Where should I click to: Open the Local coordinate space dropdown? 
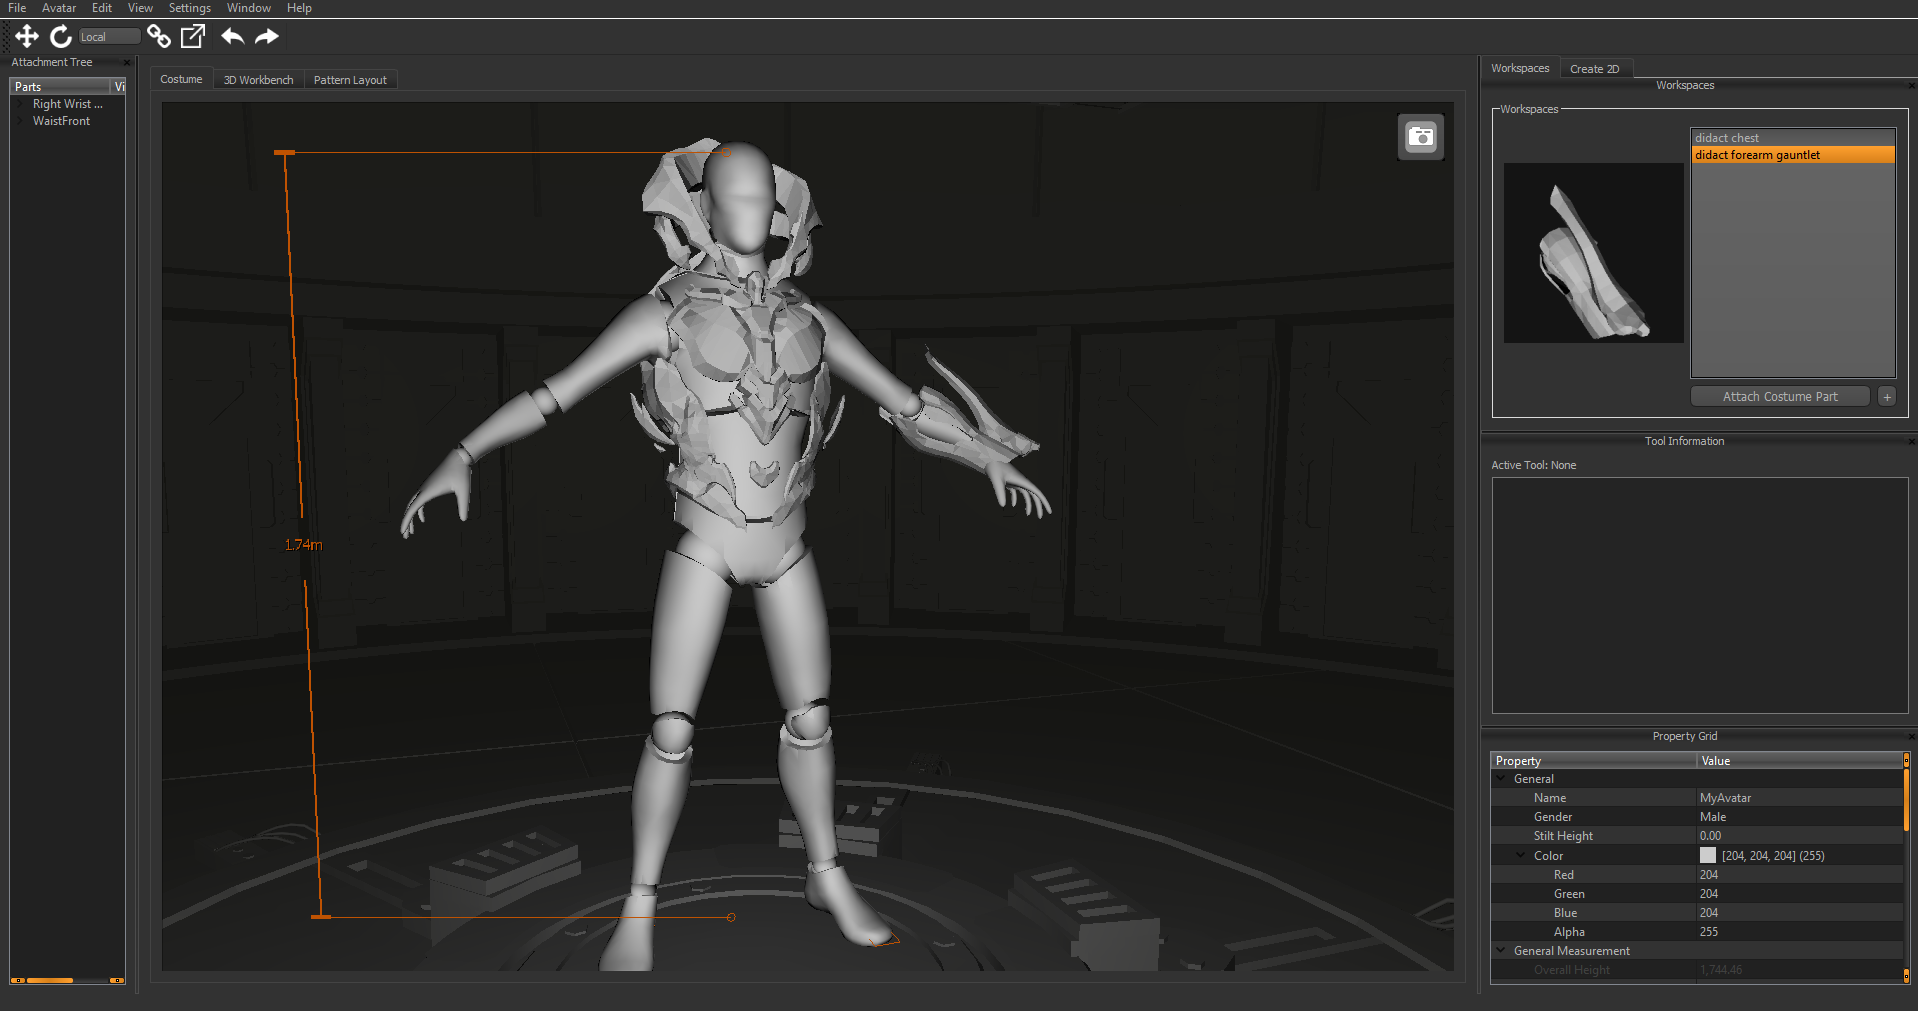(x=110, y=37)
